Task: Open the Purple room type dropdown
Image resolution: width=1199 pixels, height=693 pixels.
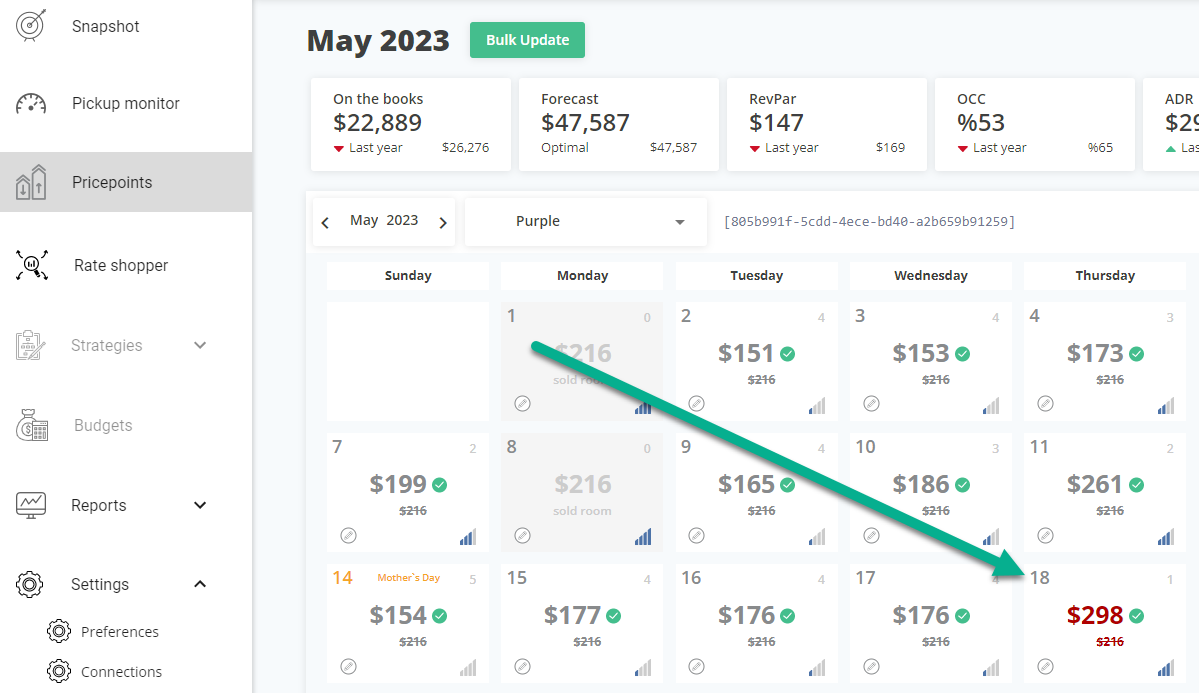Action: (586, 222)
